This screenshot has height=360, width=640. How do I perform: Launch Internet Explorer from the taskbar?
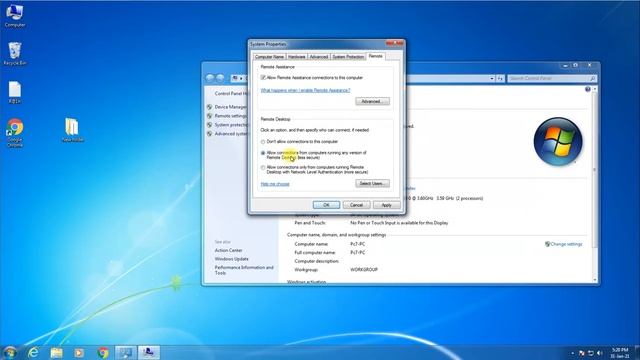pos(33,353)
